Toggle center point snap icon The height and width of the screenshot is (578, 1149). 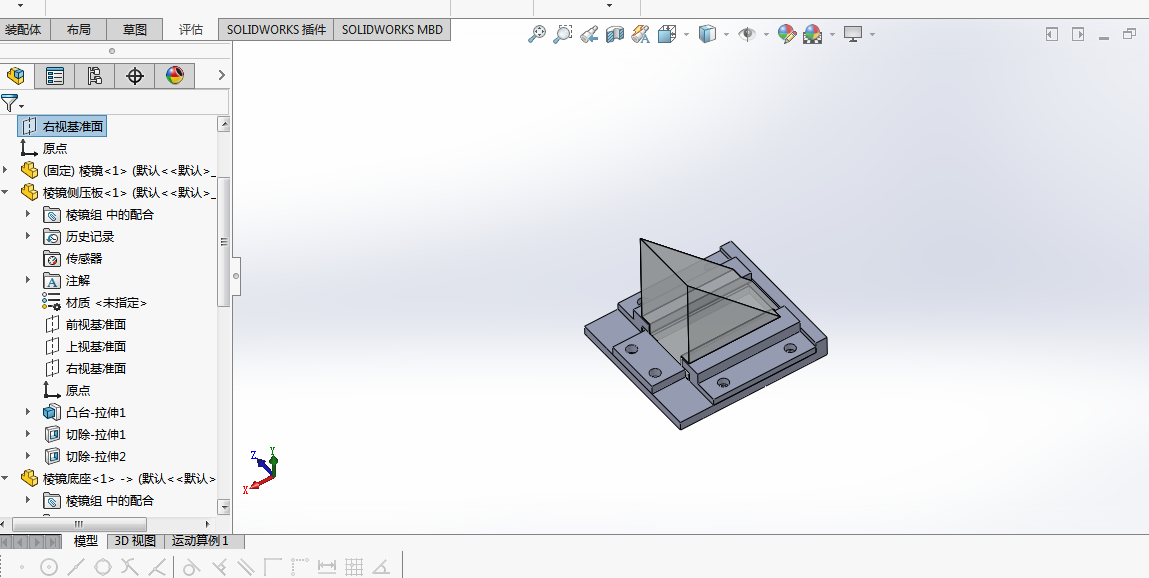(x=49, y=566)
